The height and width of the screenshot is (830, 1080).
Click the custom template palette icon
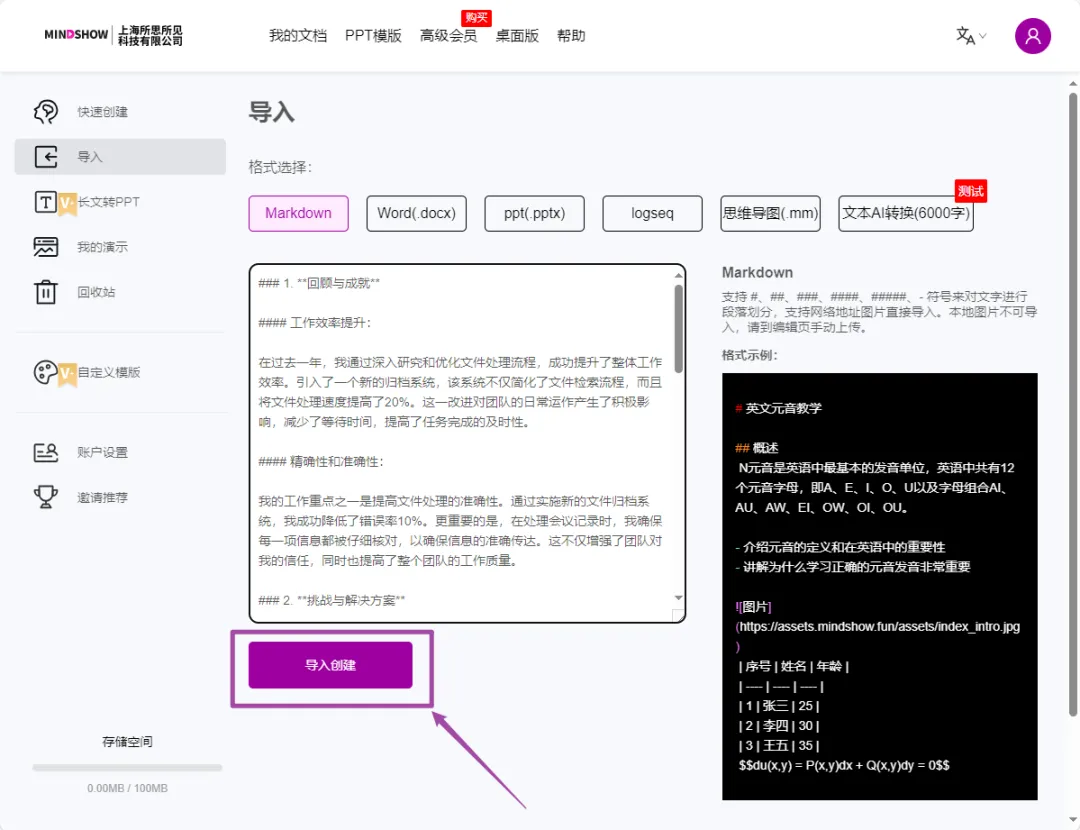(45, 372)
